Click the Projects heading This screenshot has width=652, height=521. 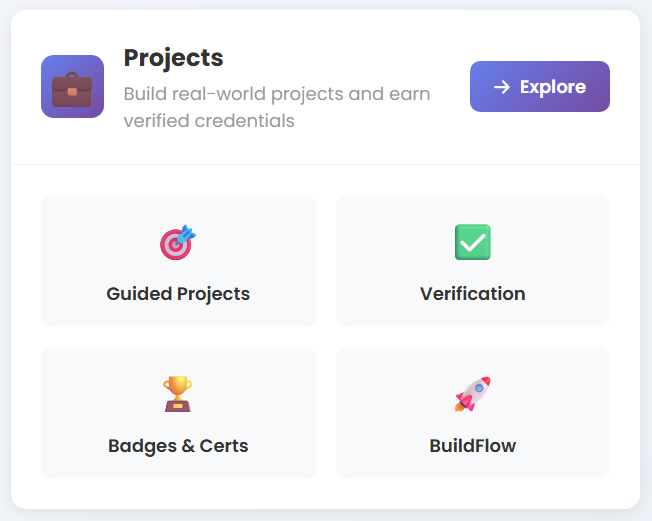point(173,58)
